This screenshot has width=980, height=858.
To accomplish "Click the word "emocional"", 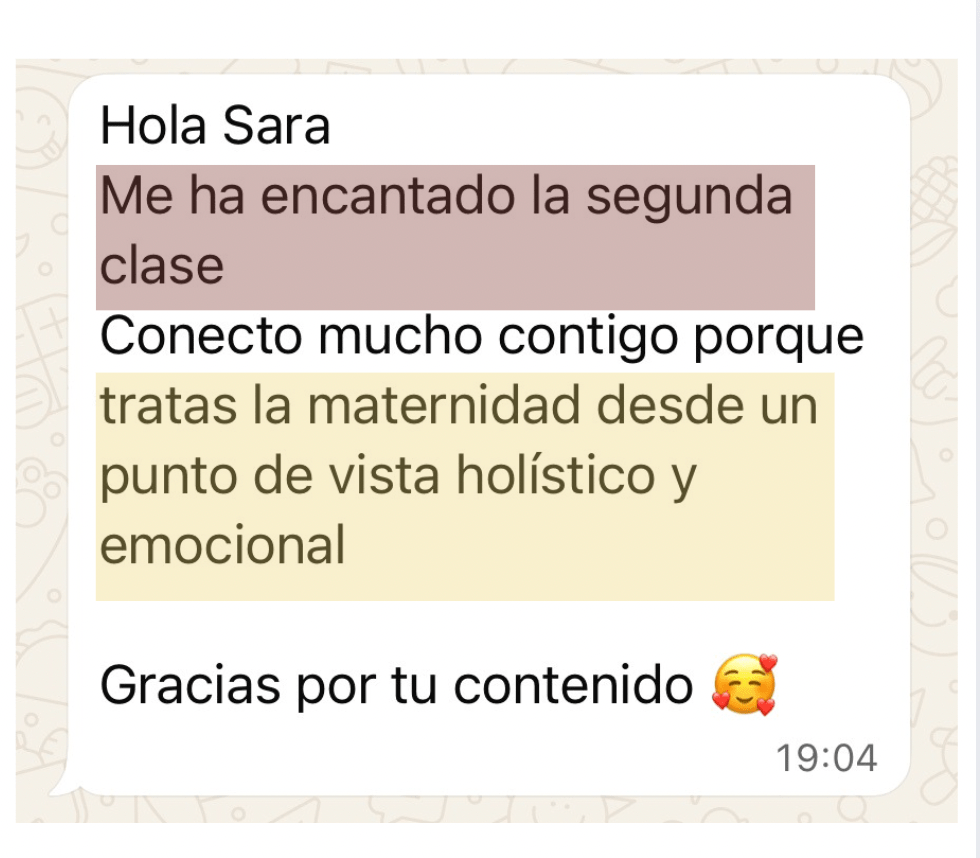I will pos(222,545).
